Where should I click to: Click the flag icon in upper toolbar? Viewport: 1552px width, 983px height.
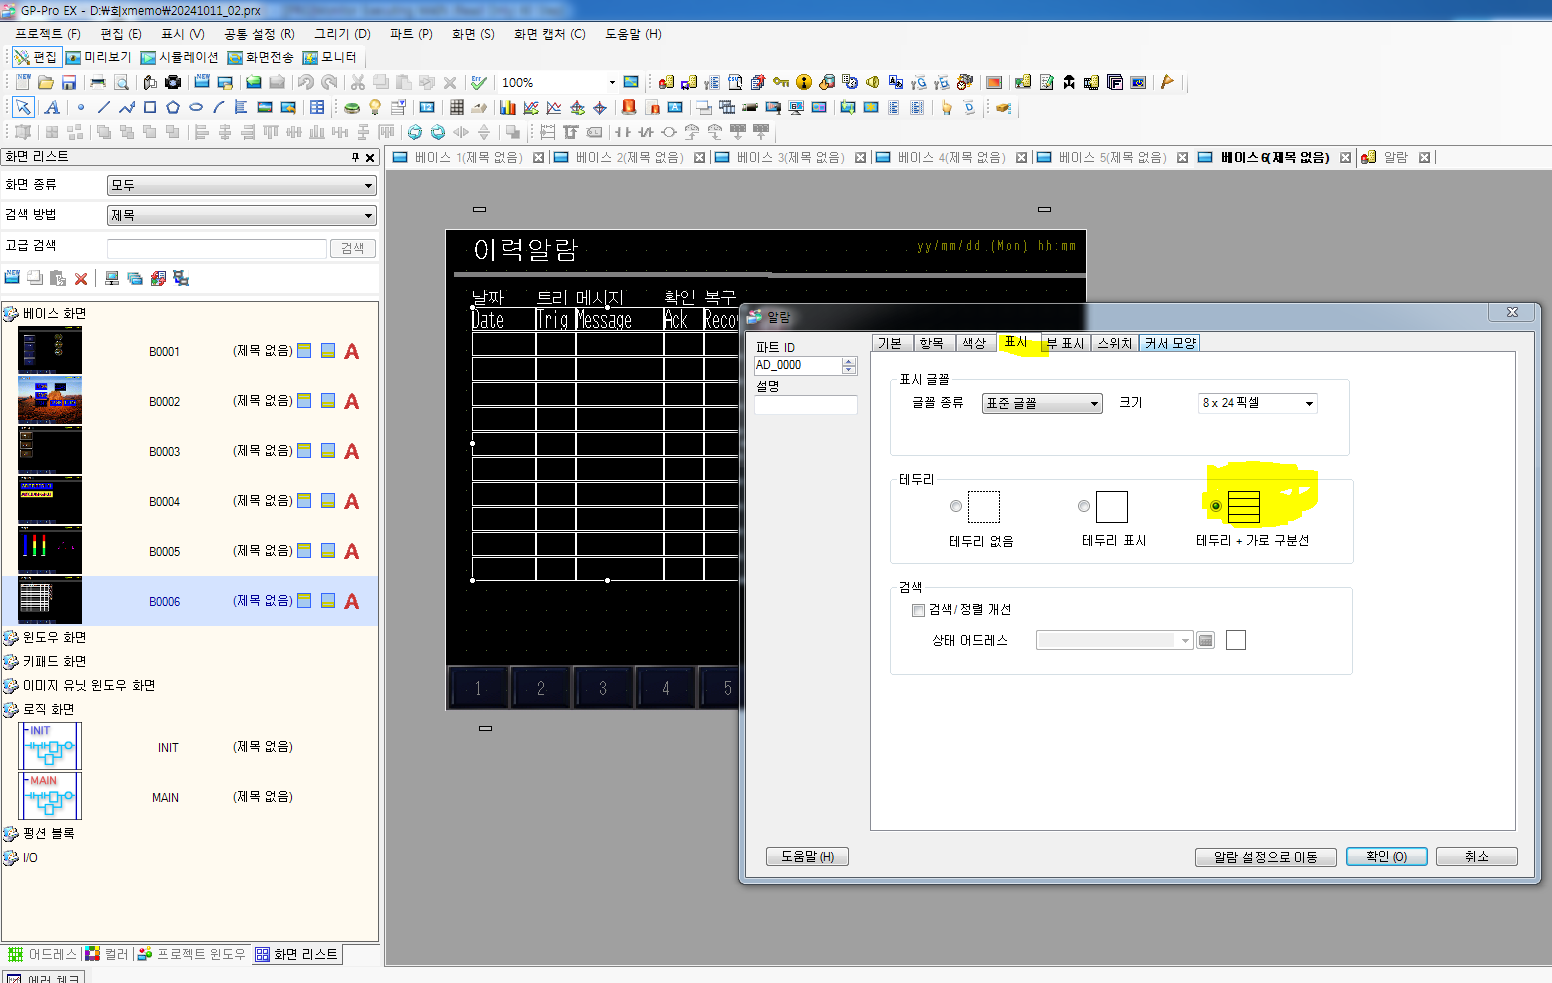(1167, 82)
